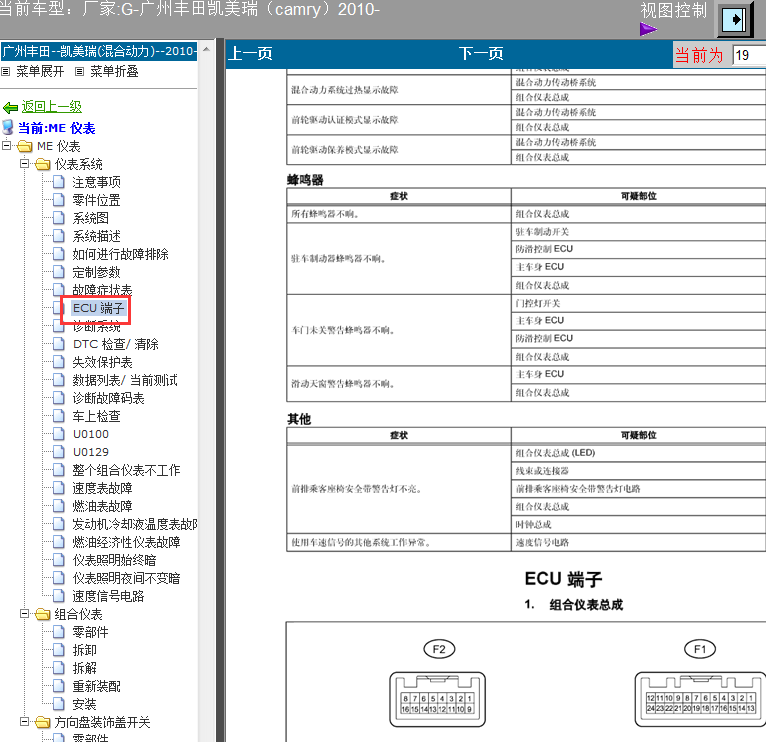Image resolution: width=766 pixels, height=742 pixels.
Task: Click the current page number field
Action: click(x=749, y=55)
